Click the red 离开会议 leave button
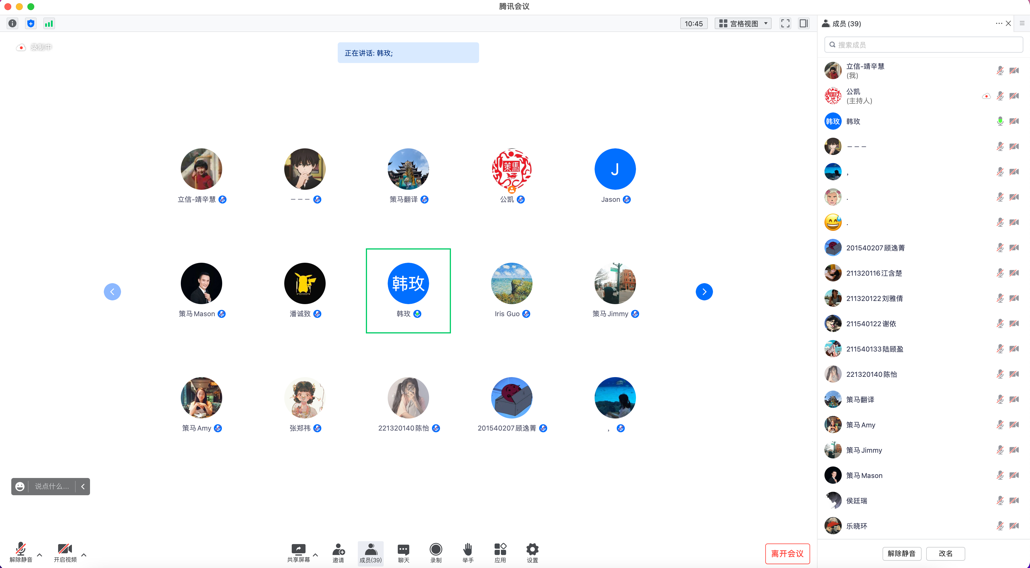Viewport: 1030px width, 568px height. click(x=787, y=554)
